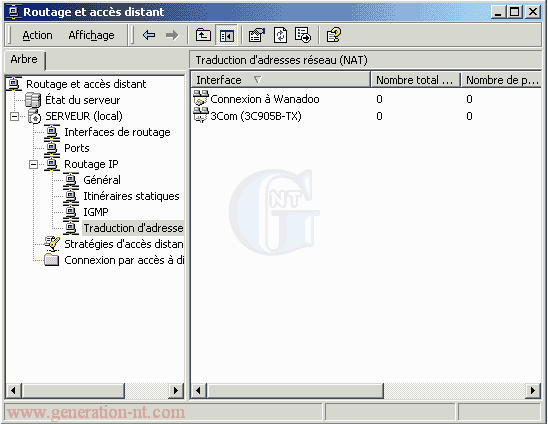Click the tree scrollbar left arrow
This screenshot has width=548, height=424.
click(14, 390)
